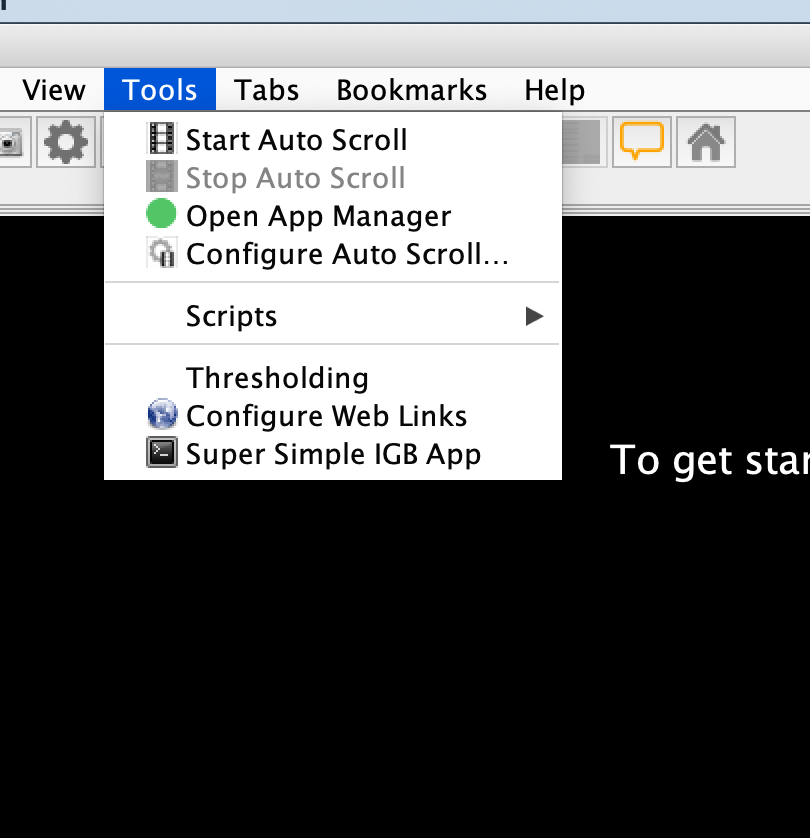Open the Bookmarks menu
Viewport: 810px width, 838px height.
(x=411, y=90)
